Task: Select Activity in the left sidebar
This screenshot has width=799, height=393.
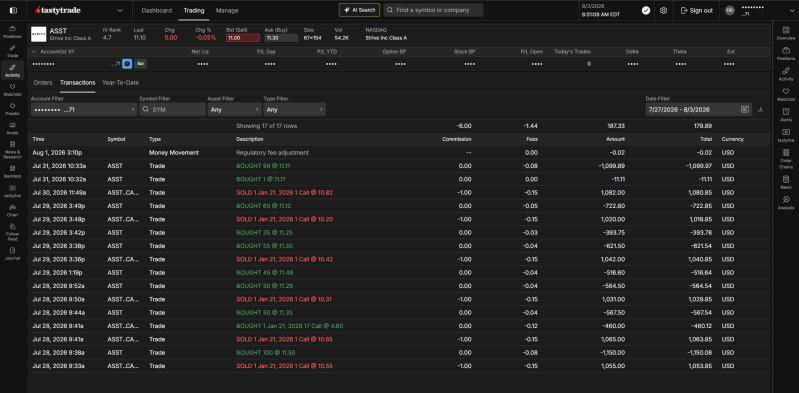Action: click(x=12, y=70)
